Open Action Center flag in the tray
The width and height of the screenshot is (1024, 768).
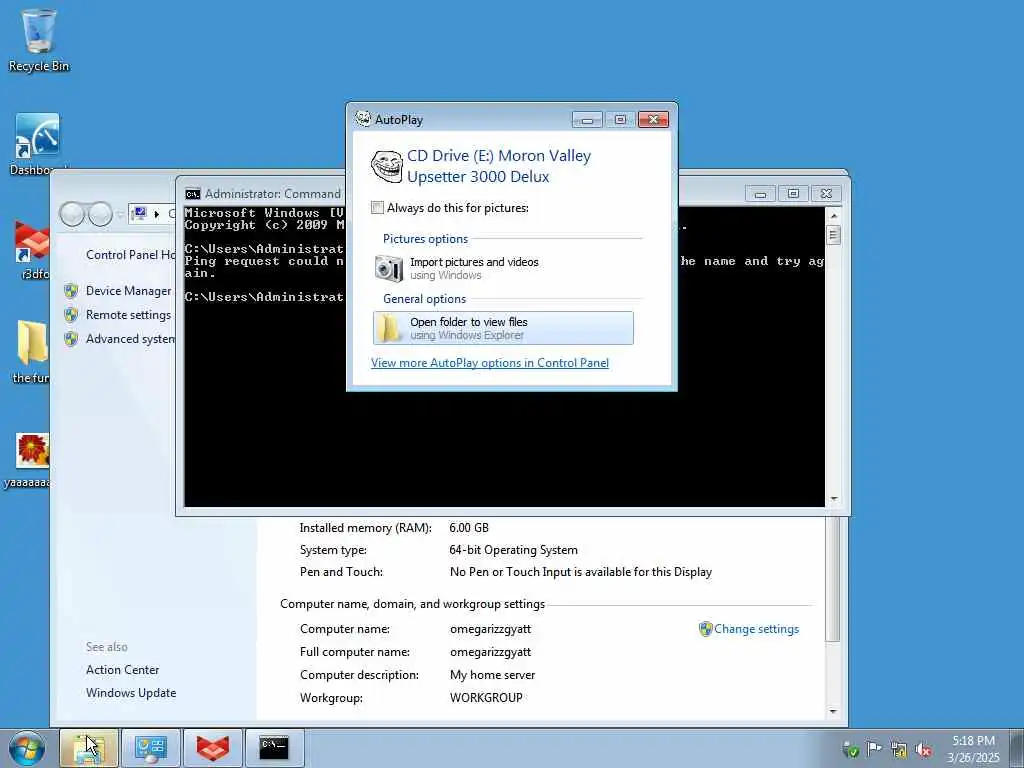tap(874, 749)
